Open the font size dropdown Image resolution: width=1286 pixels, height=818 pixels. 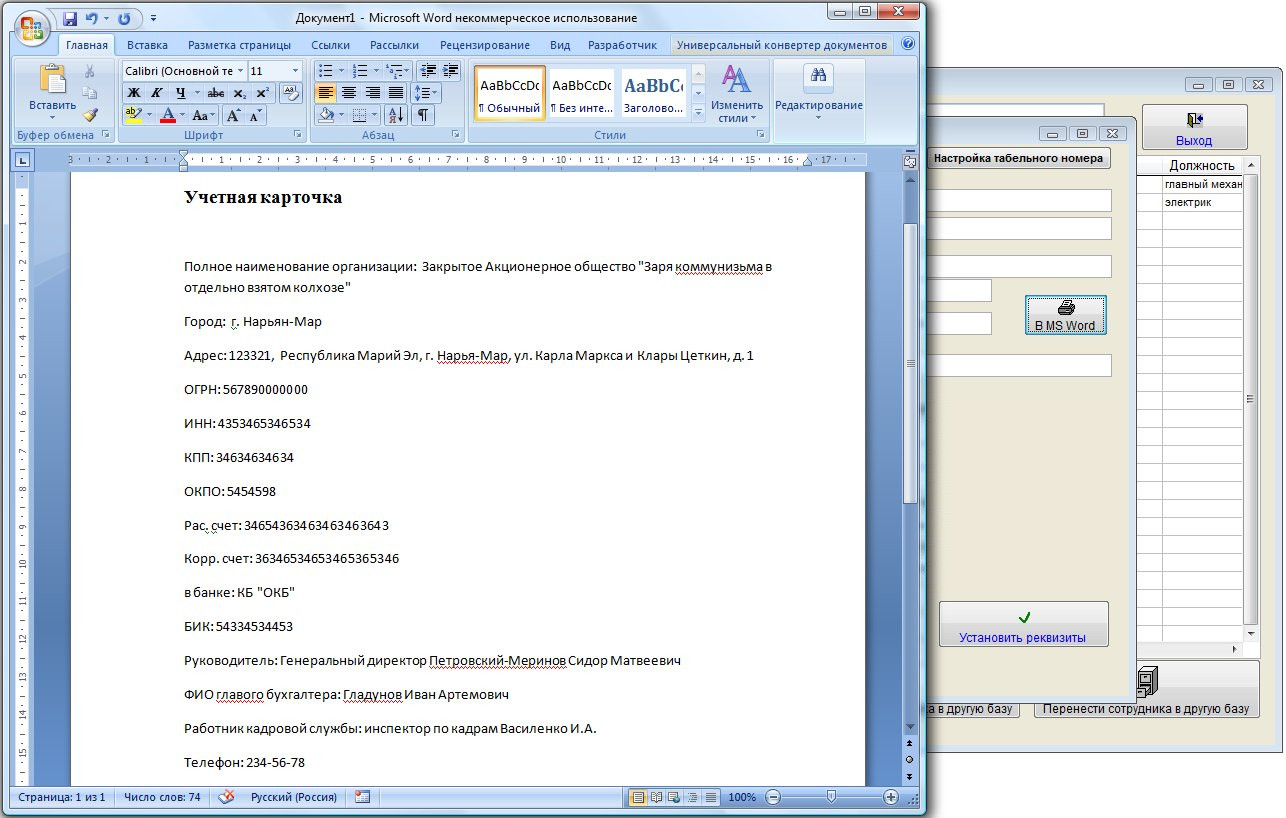click(x=295, y=71)
